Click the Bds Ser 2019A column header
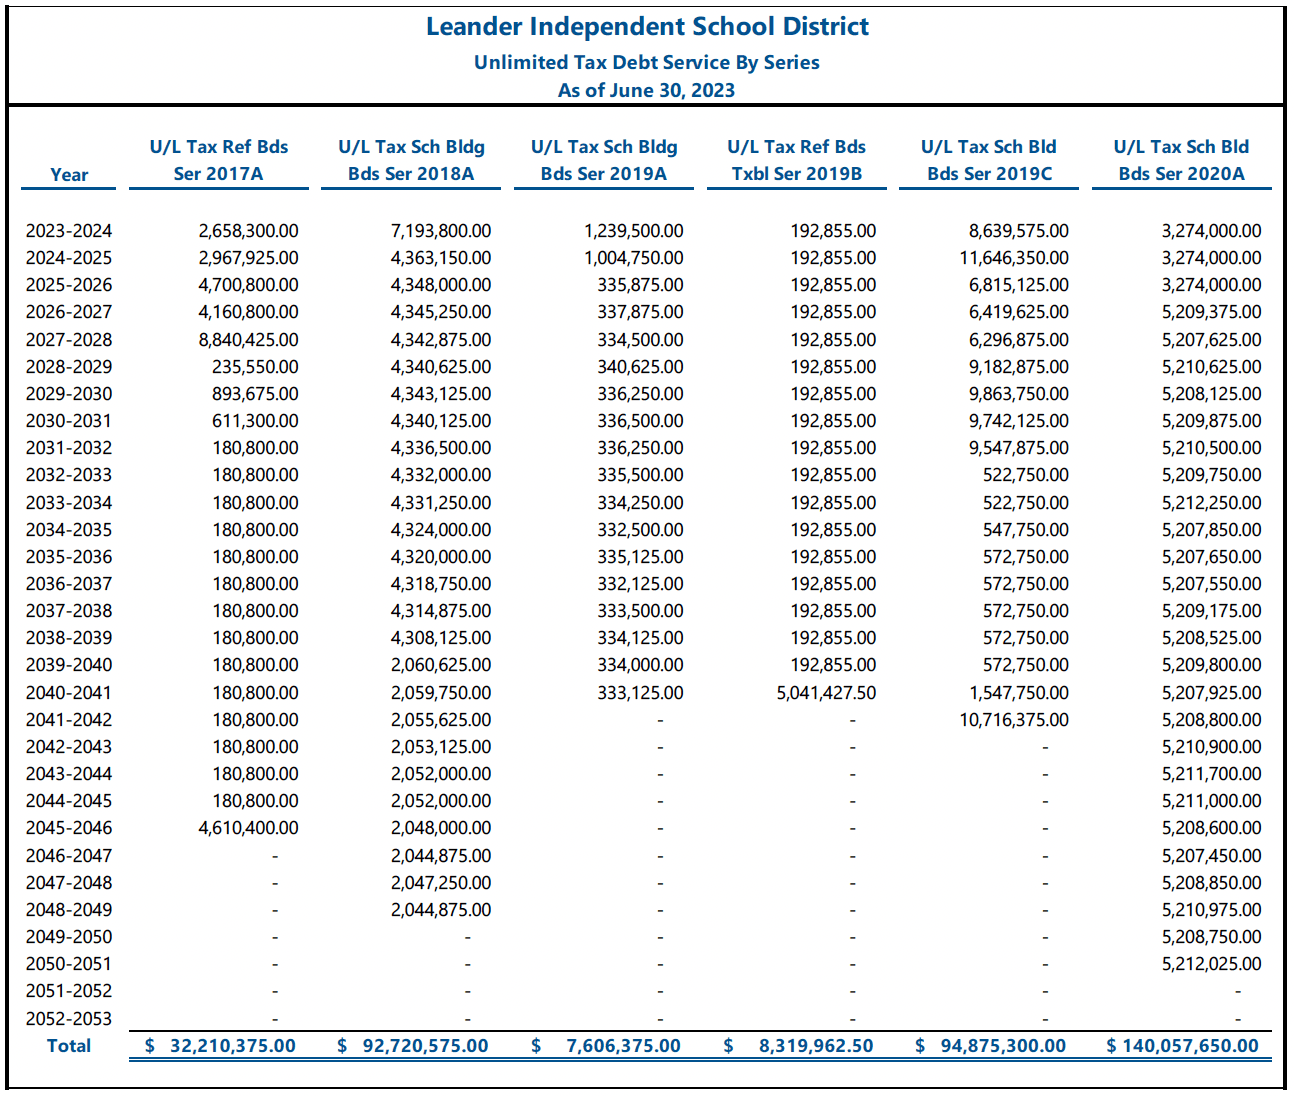Image resolution: width=1294 pixels, height=1096 pixels. [604, 174]
